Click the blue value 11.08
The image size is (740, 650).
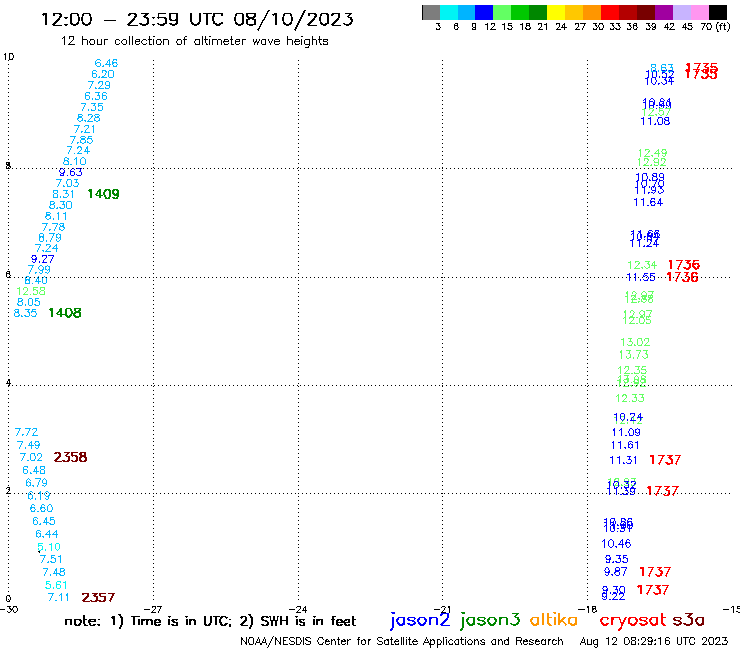pyautogui.click(x=655, y=121)
